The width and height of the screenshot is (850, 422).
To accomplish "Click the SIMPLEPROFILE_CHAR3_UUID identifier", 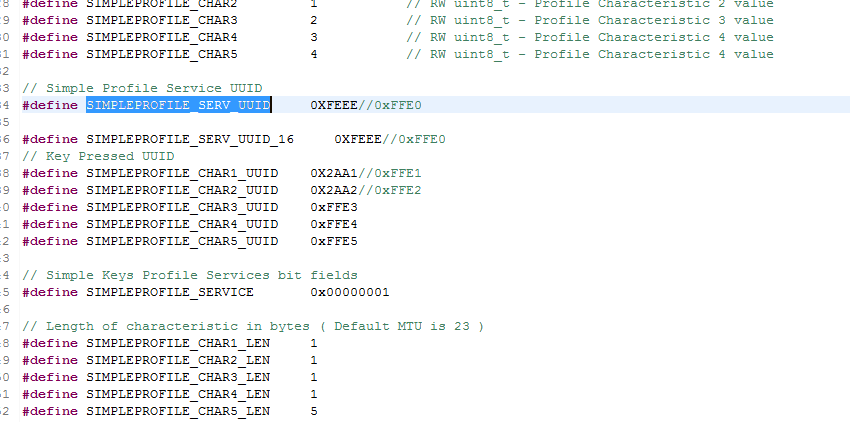I will click(x=182, y=207).
